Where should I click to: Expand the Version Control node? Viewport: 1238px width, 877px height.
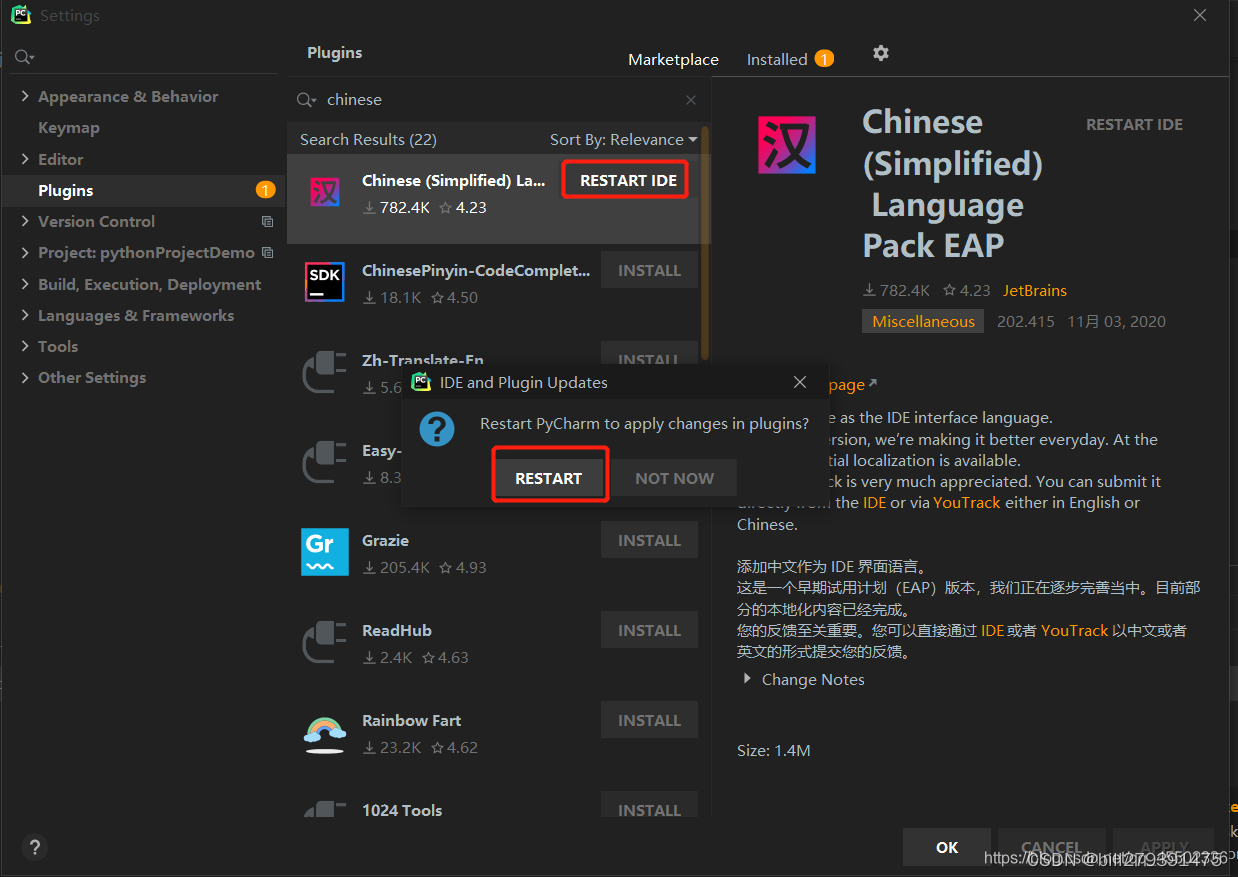point(25,221)
